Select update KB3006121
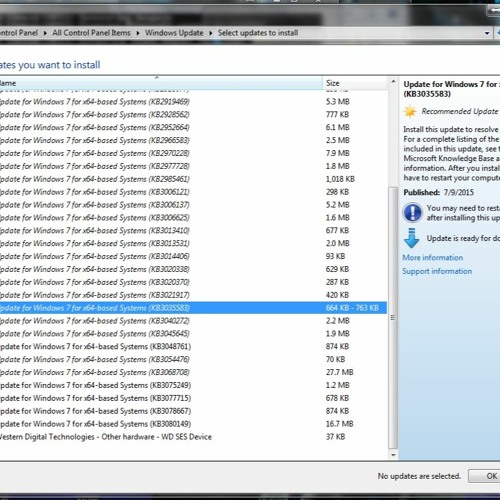500x500 pixels. (x=193, y=192)
